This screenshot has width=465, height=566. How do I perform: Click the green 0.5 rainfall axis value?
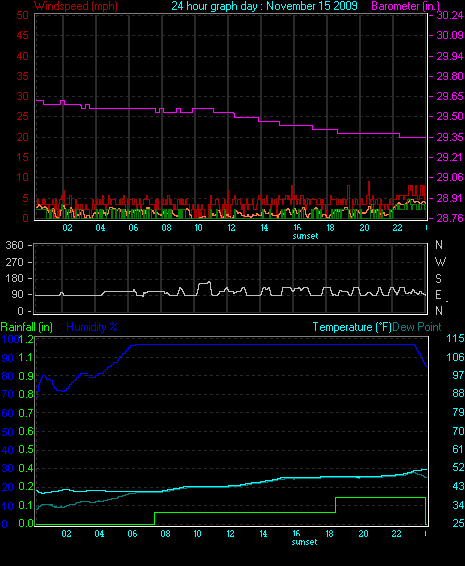click(x=26, y=450)
